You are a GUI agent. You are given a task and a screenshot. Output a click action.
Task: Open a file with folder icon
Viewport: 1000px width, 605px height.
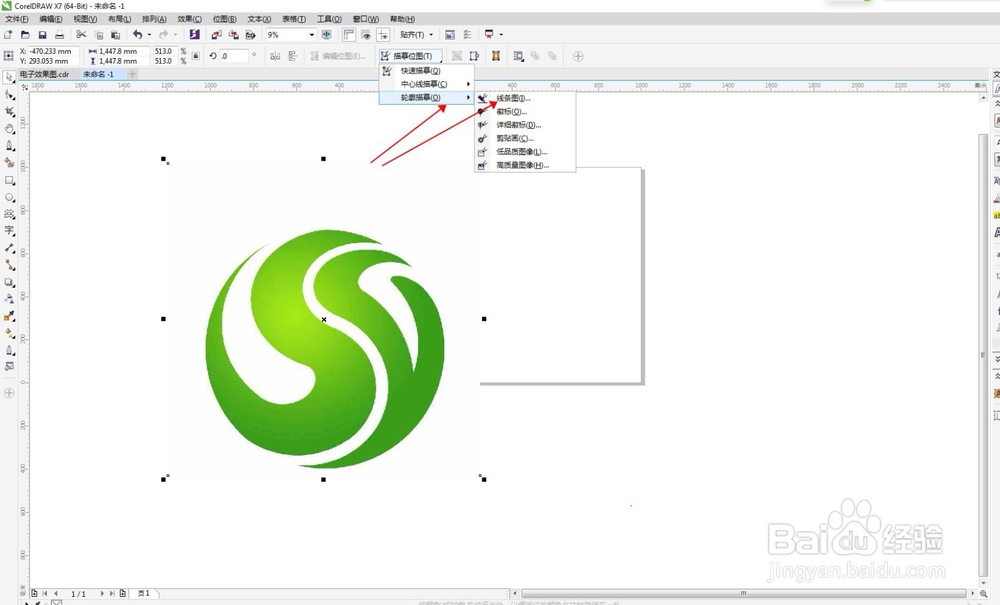[x=26, y=34]
